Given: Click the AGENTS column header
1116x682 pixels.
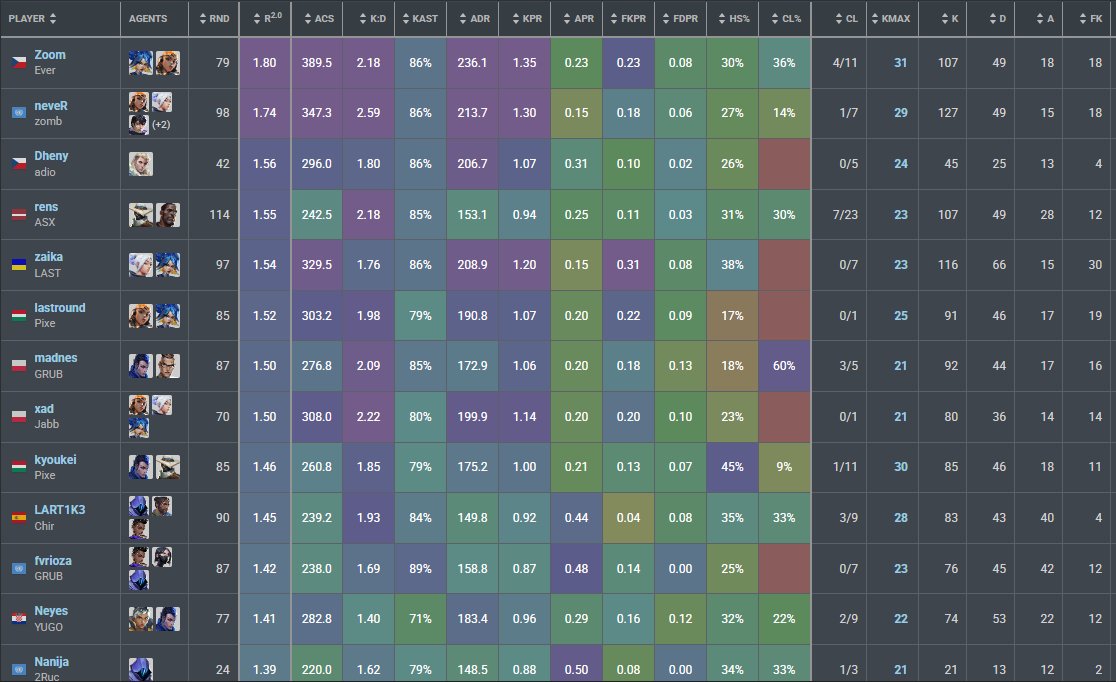Looking at the screenshot, I should 148,19.
